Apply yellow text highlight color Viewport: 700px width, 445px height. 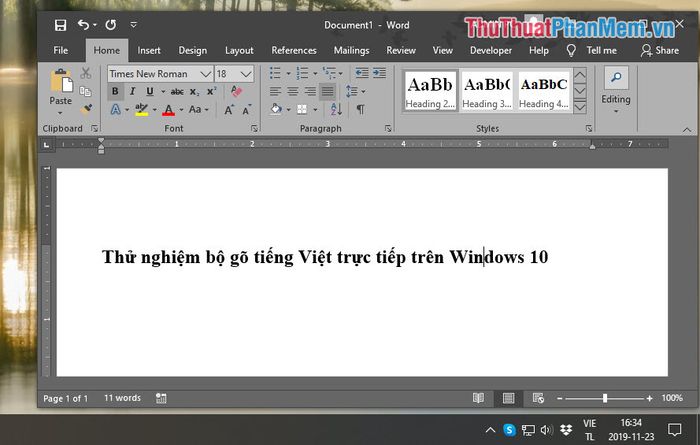(x=142, y=109)
